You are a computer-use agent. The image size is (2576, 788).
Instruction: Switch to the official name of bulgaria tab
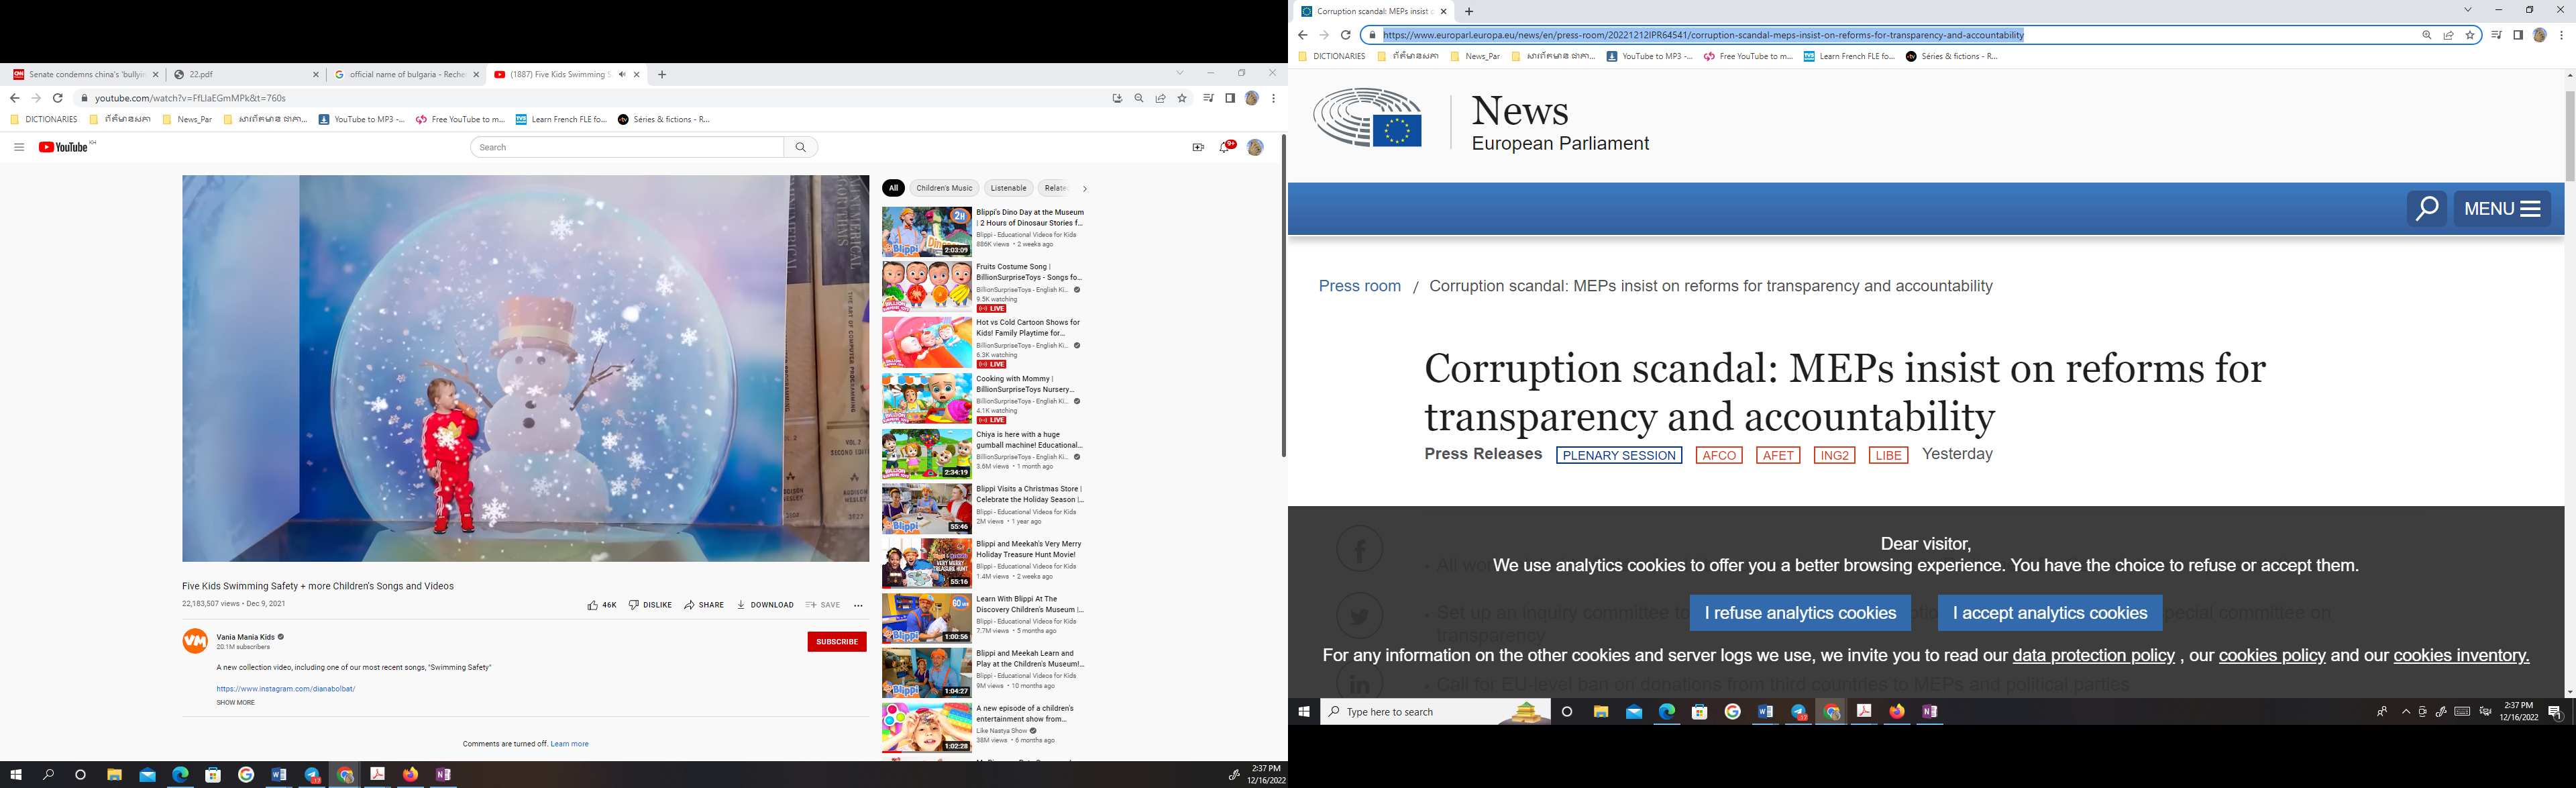click(406, 74)
